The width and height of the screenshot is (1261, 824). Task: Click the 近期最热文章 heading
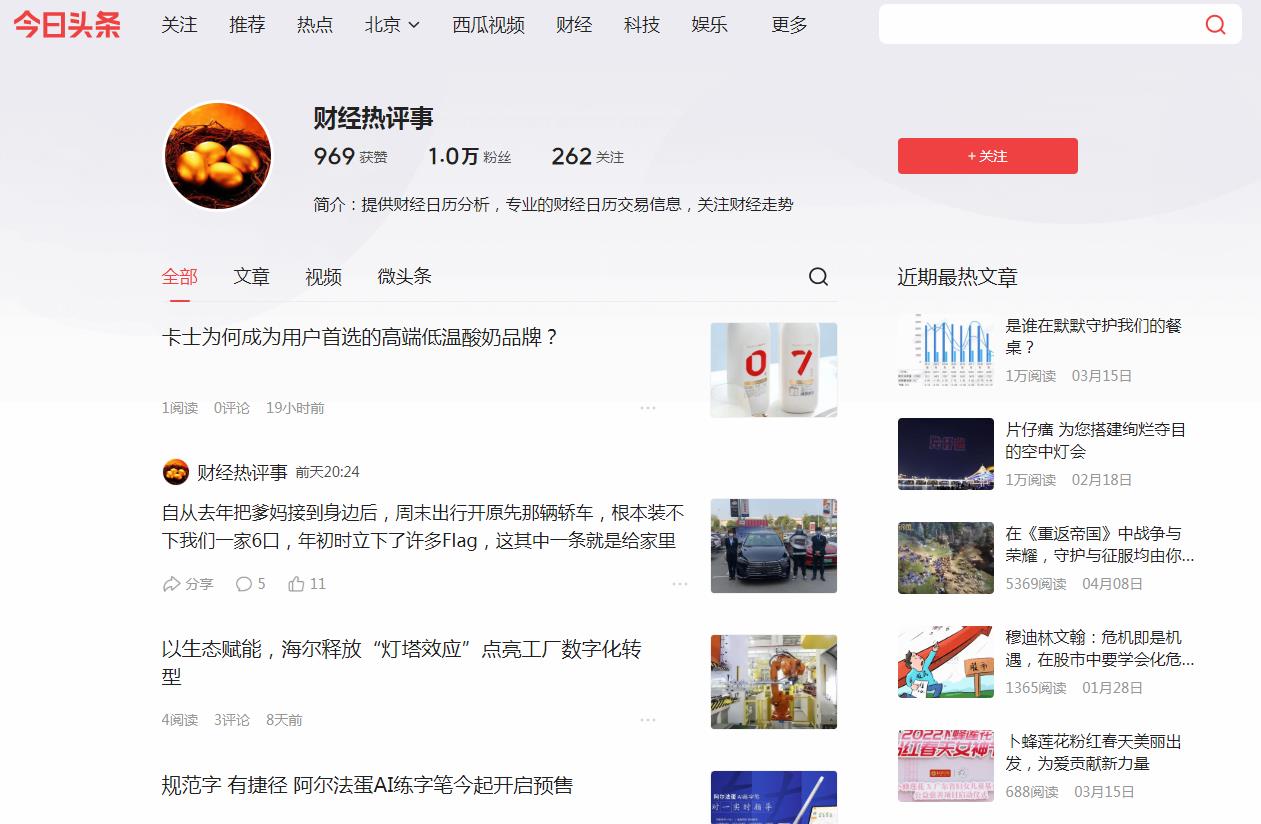[x=957, y=277]
